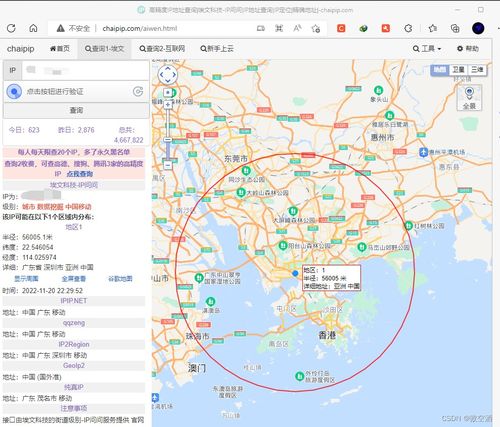The height and width of the screenshot is (427, 500).
Task: Select the 纬度: 22.546054 latitude text
Action: [28, 247]
